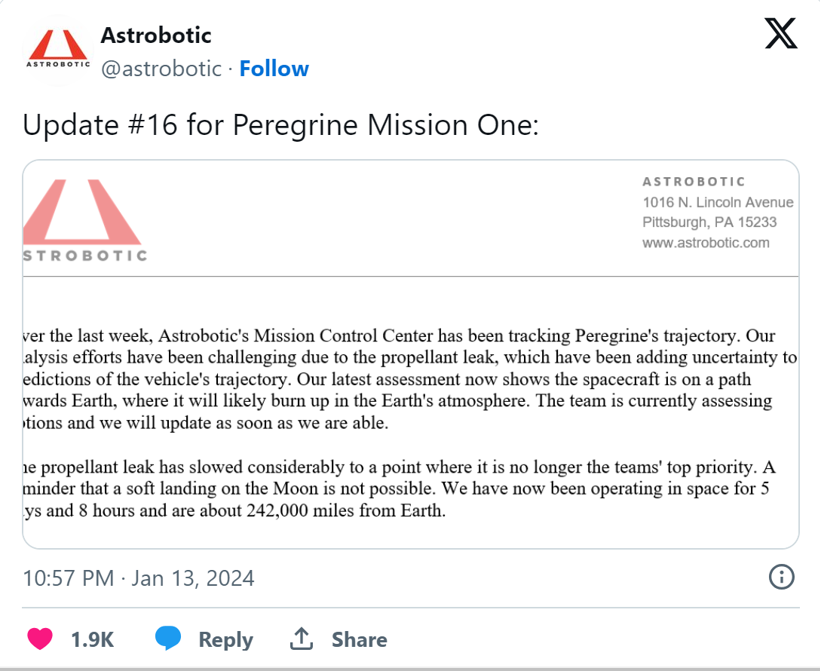820x671 pixels.
Task: Click the Astrobotic display name
Action: coord(155,34)
